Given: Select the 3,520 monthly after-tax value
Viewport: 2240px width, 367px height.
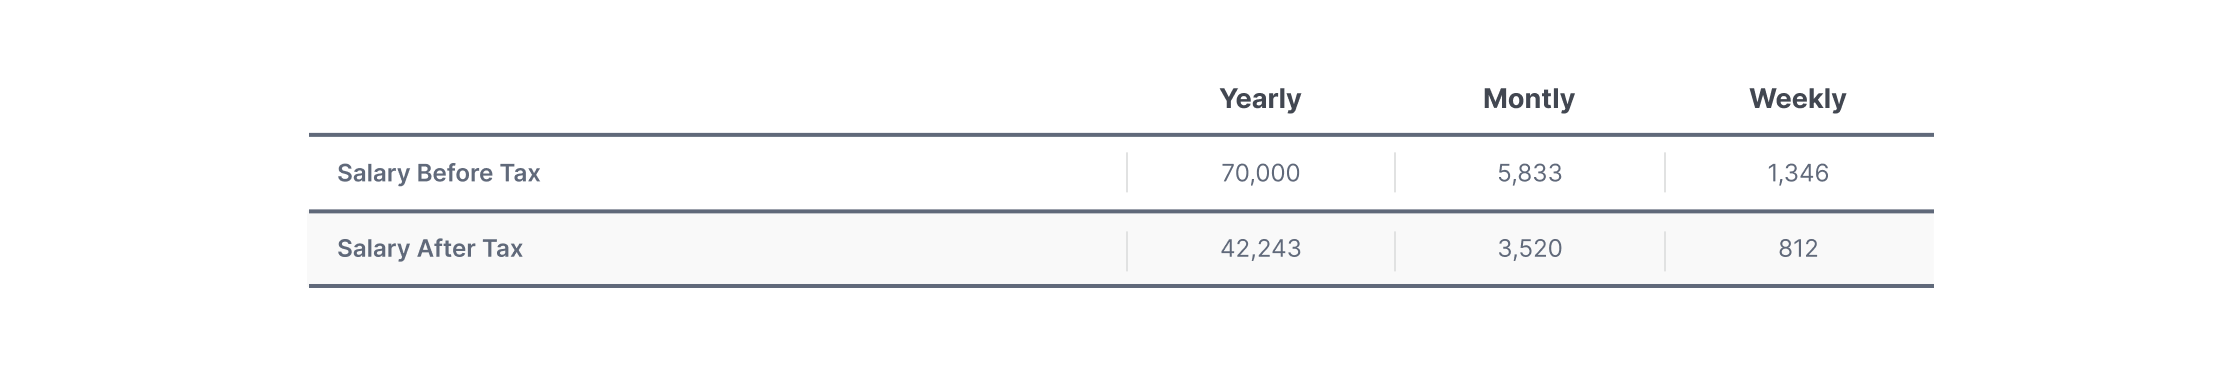Looking at the screenshot, I should point(1529,248).
